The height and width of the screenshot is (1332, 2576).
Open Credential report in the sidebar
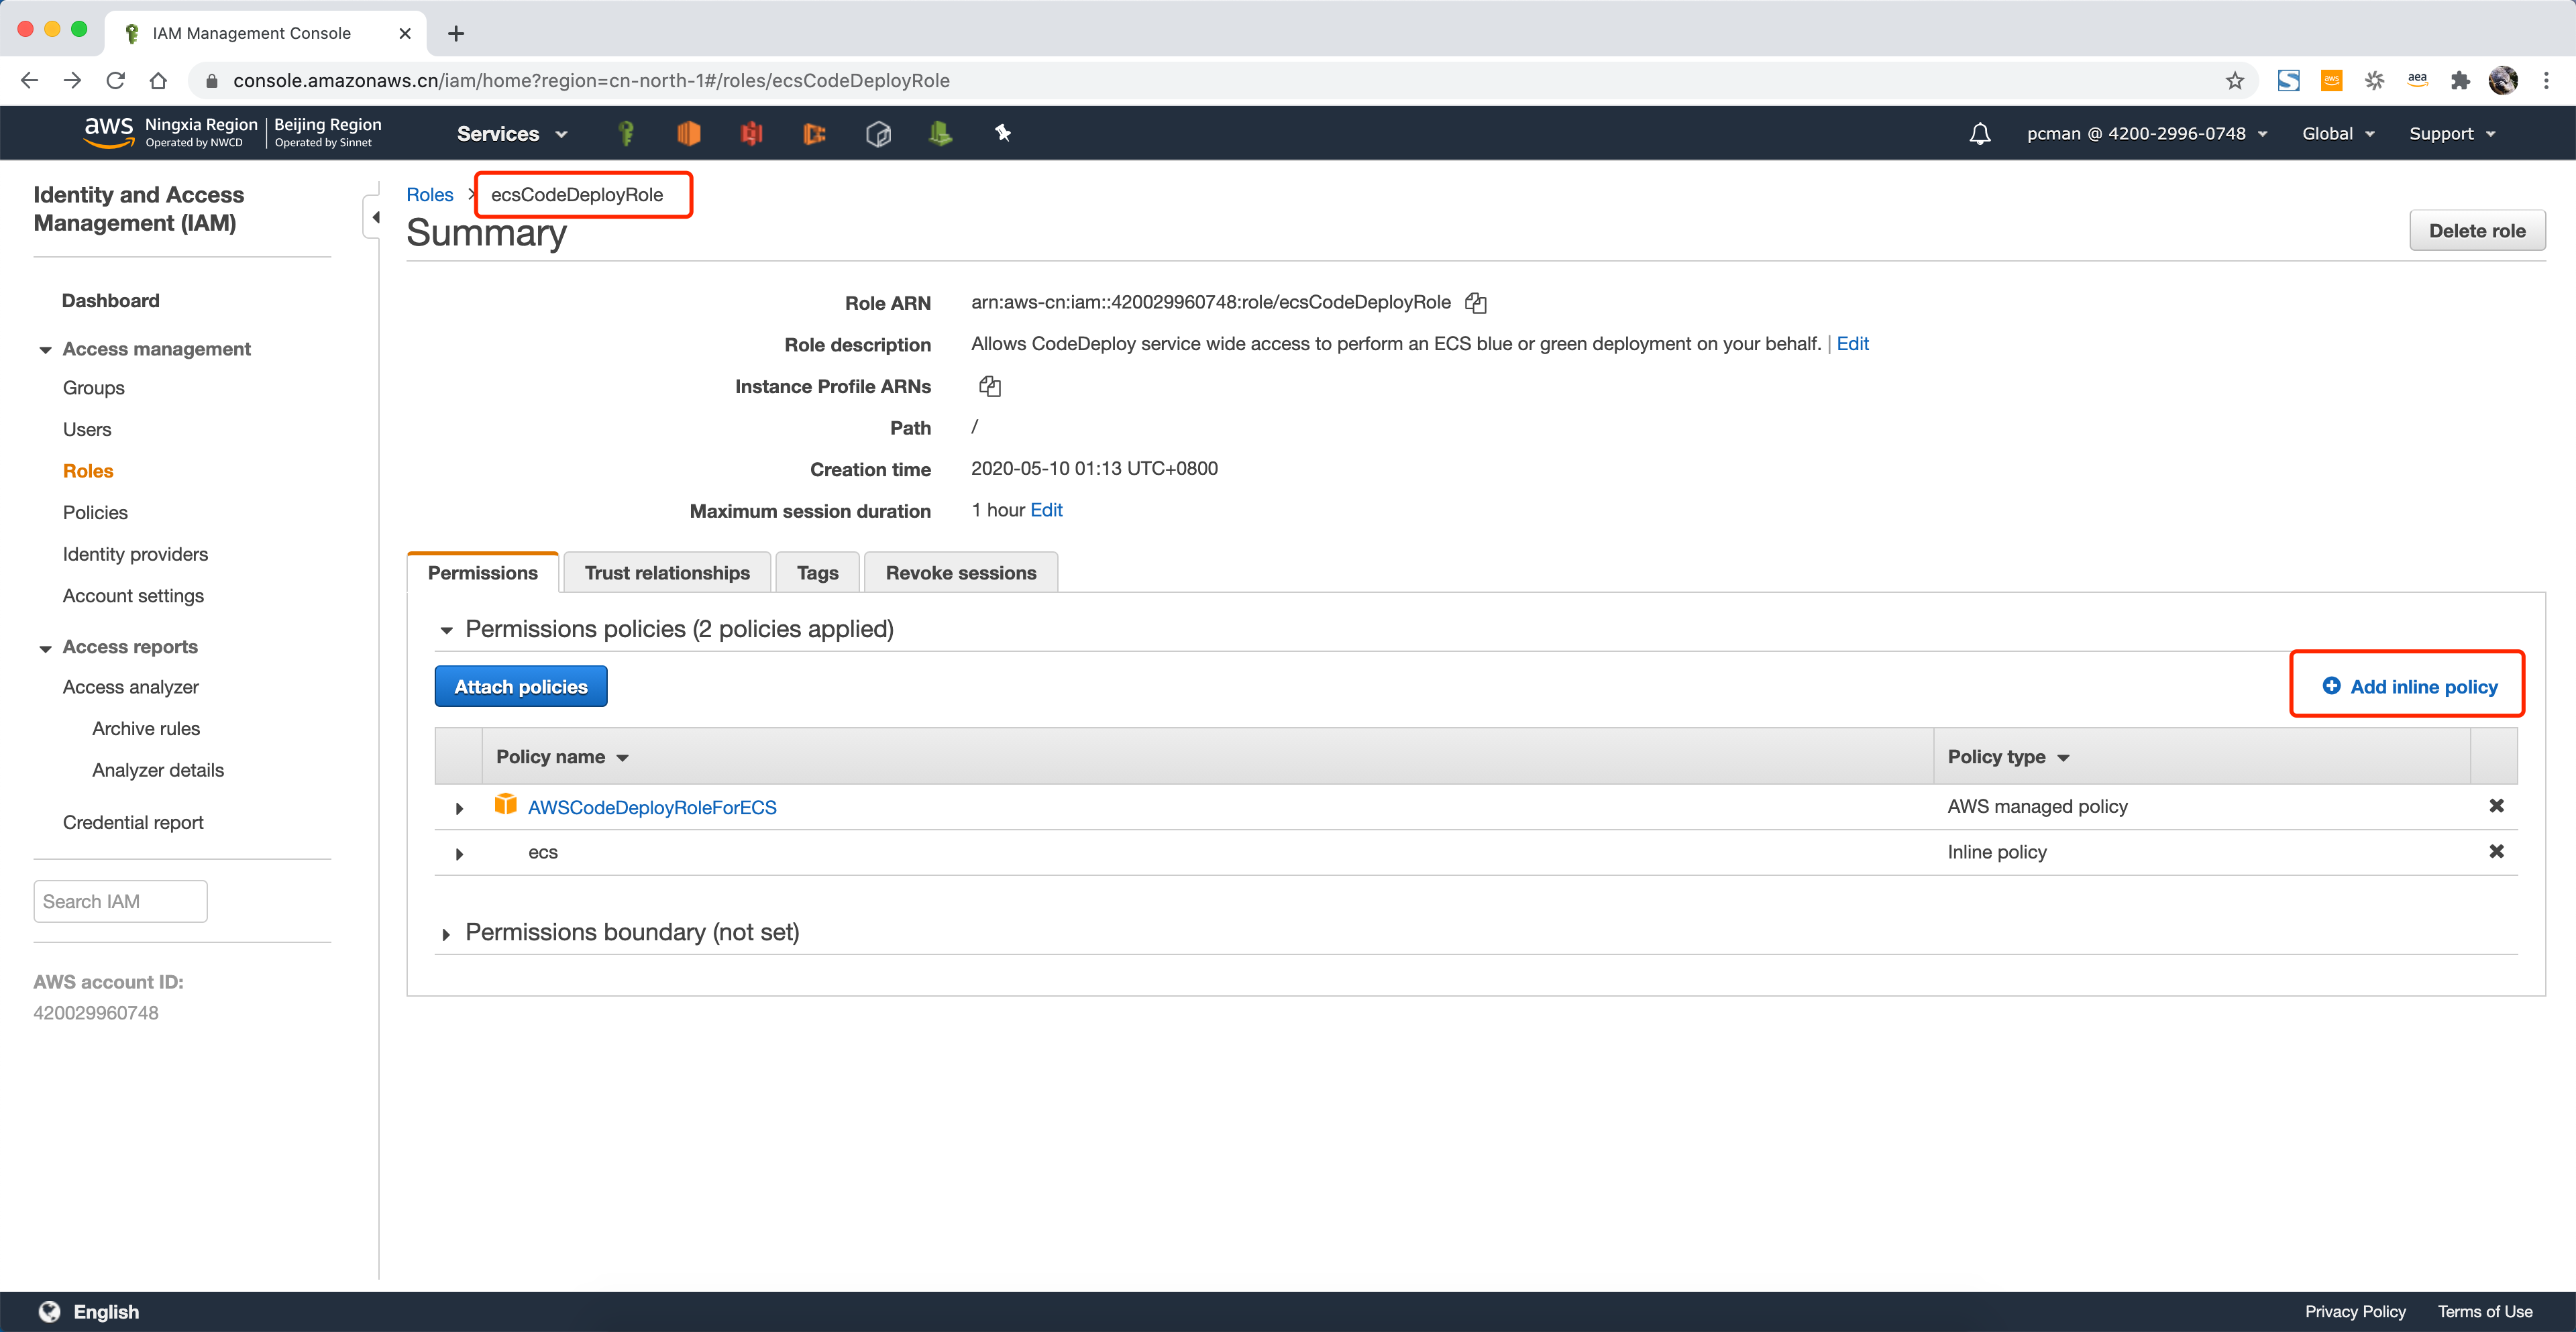[133, 822]
